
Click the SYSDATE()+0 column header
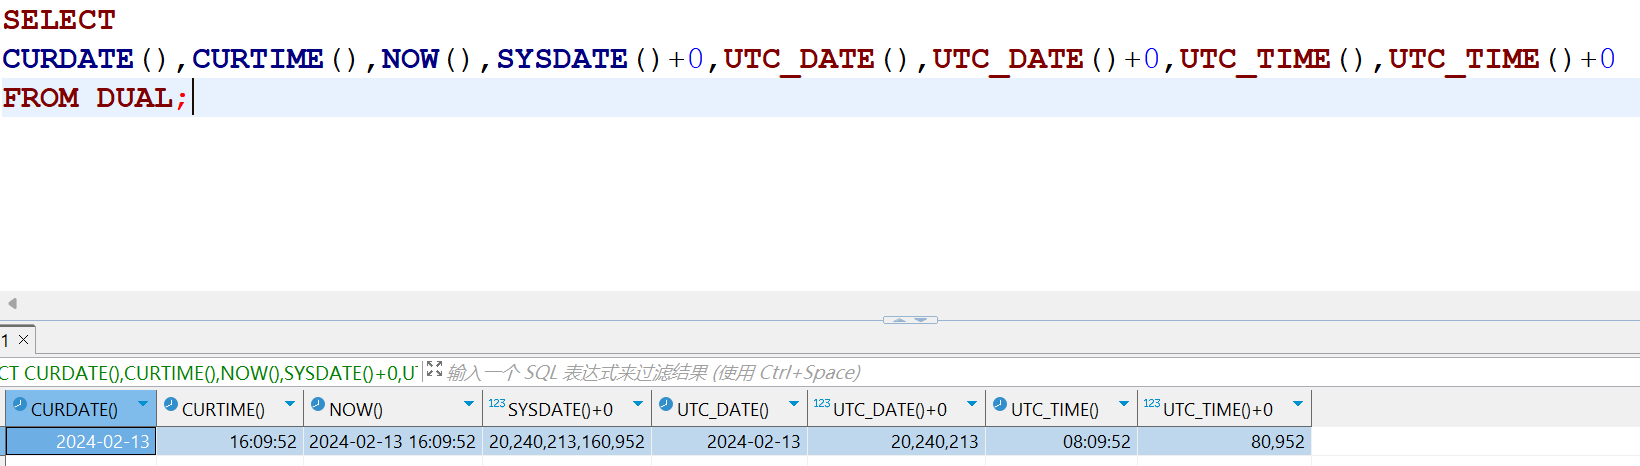pos(560,410)
